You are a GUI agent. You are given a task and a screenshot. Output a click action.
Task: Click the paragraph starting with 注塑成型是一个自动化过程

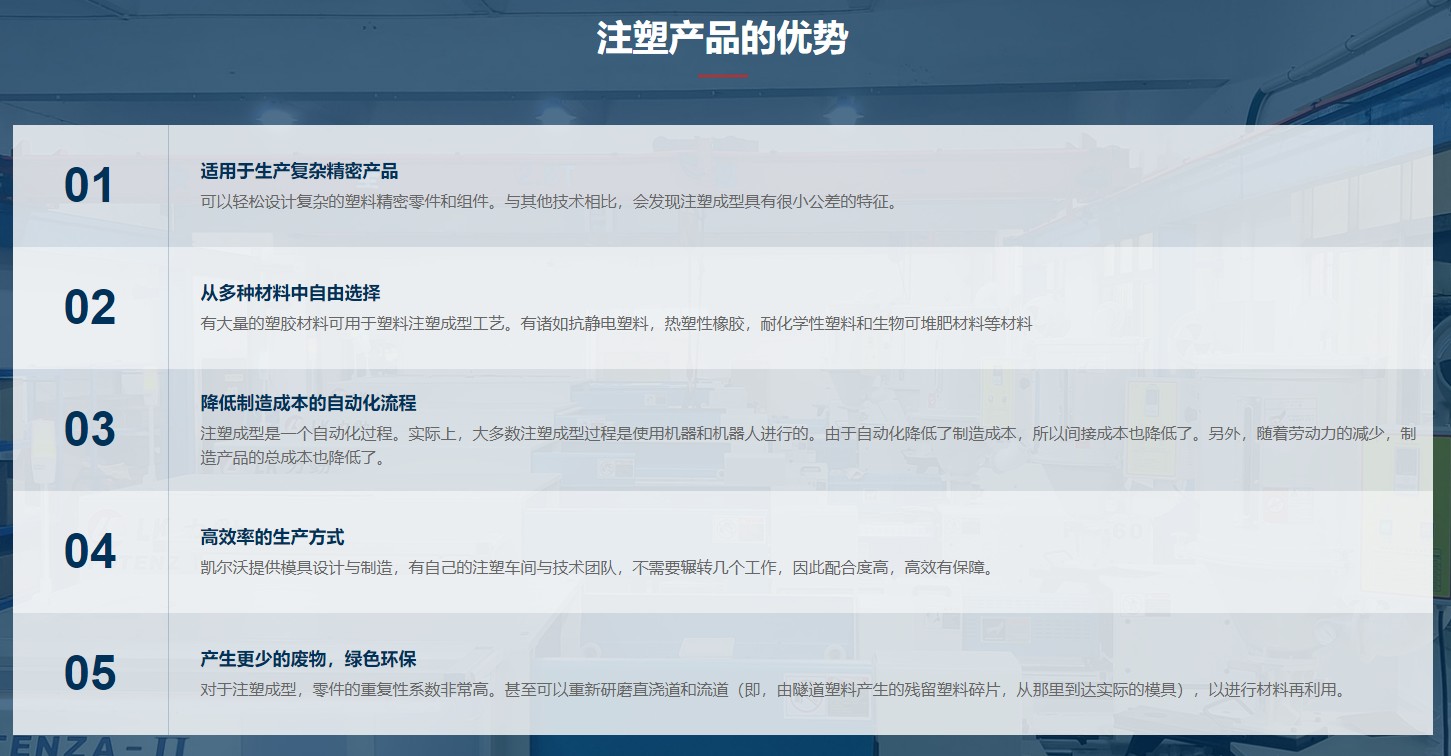[x=808, y=445]
